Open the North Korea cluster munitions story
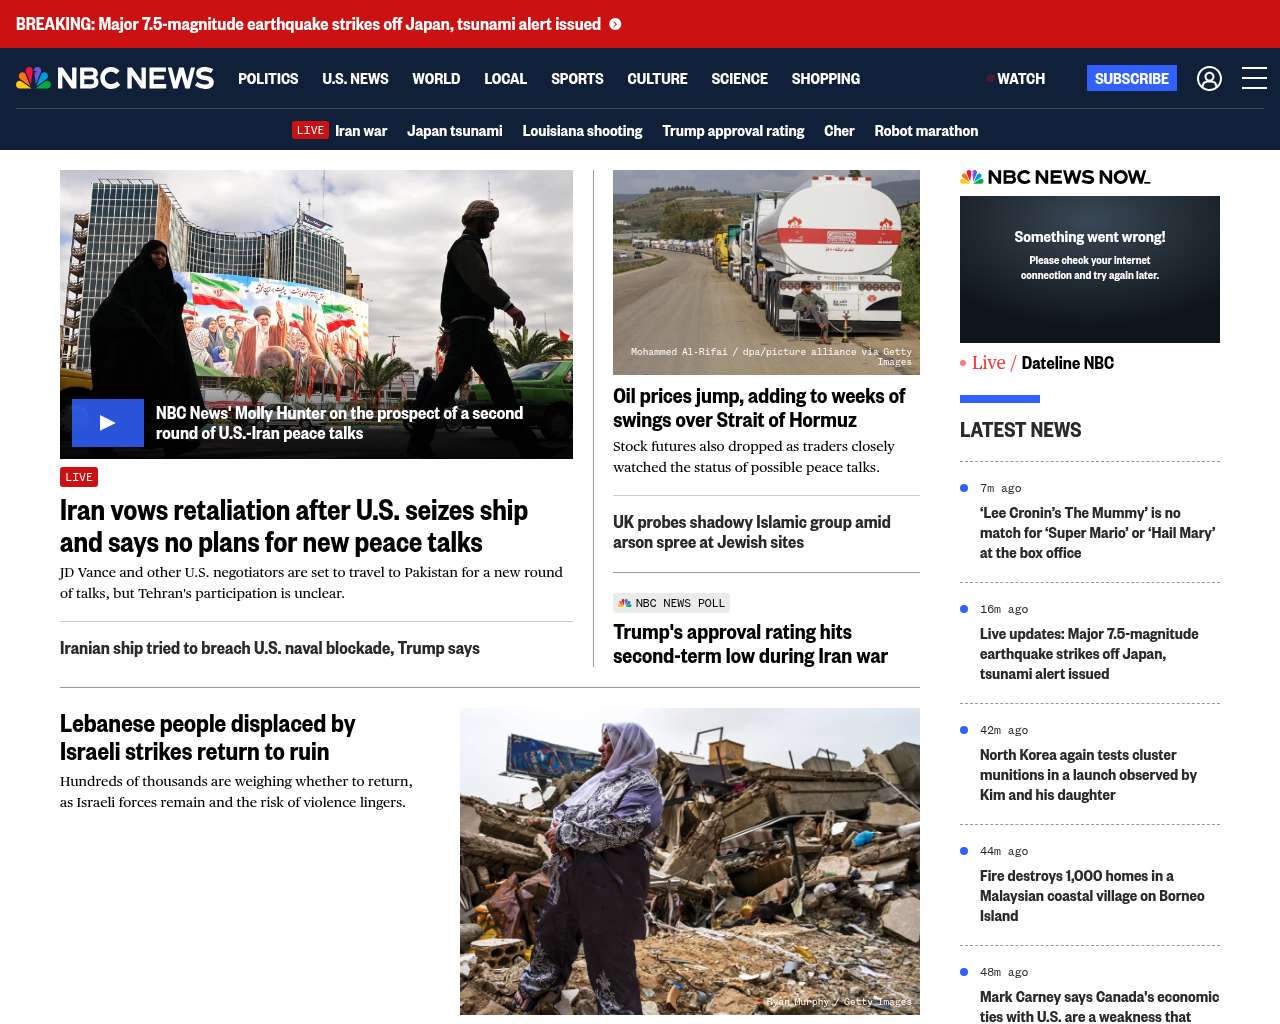Viewport: 1280px width, 1024px height. click(x=1088, y=775)
